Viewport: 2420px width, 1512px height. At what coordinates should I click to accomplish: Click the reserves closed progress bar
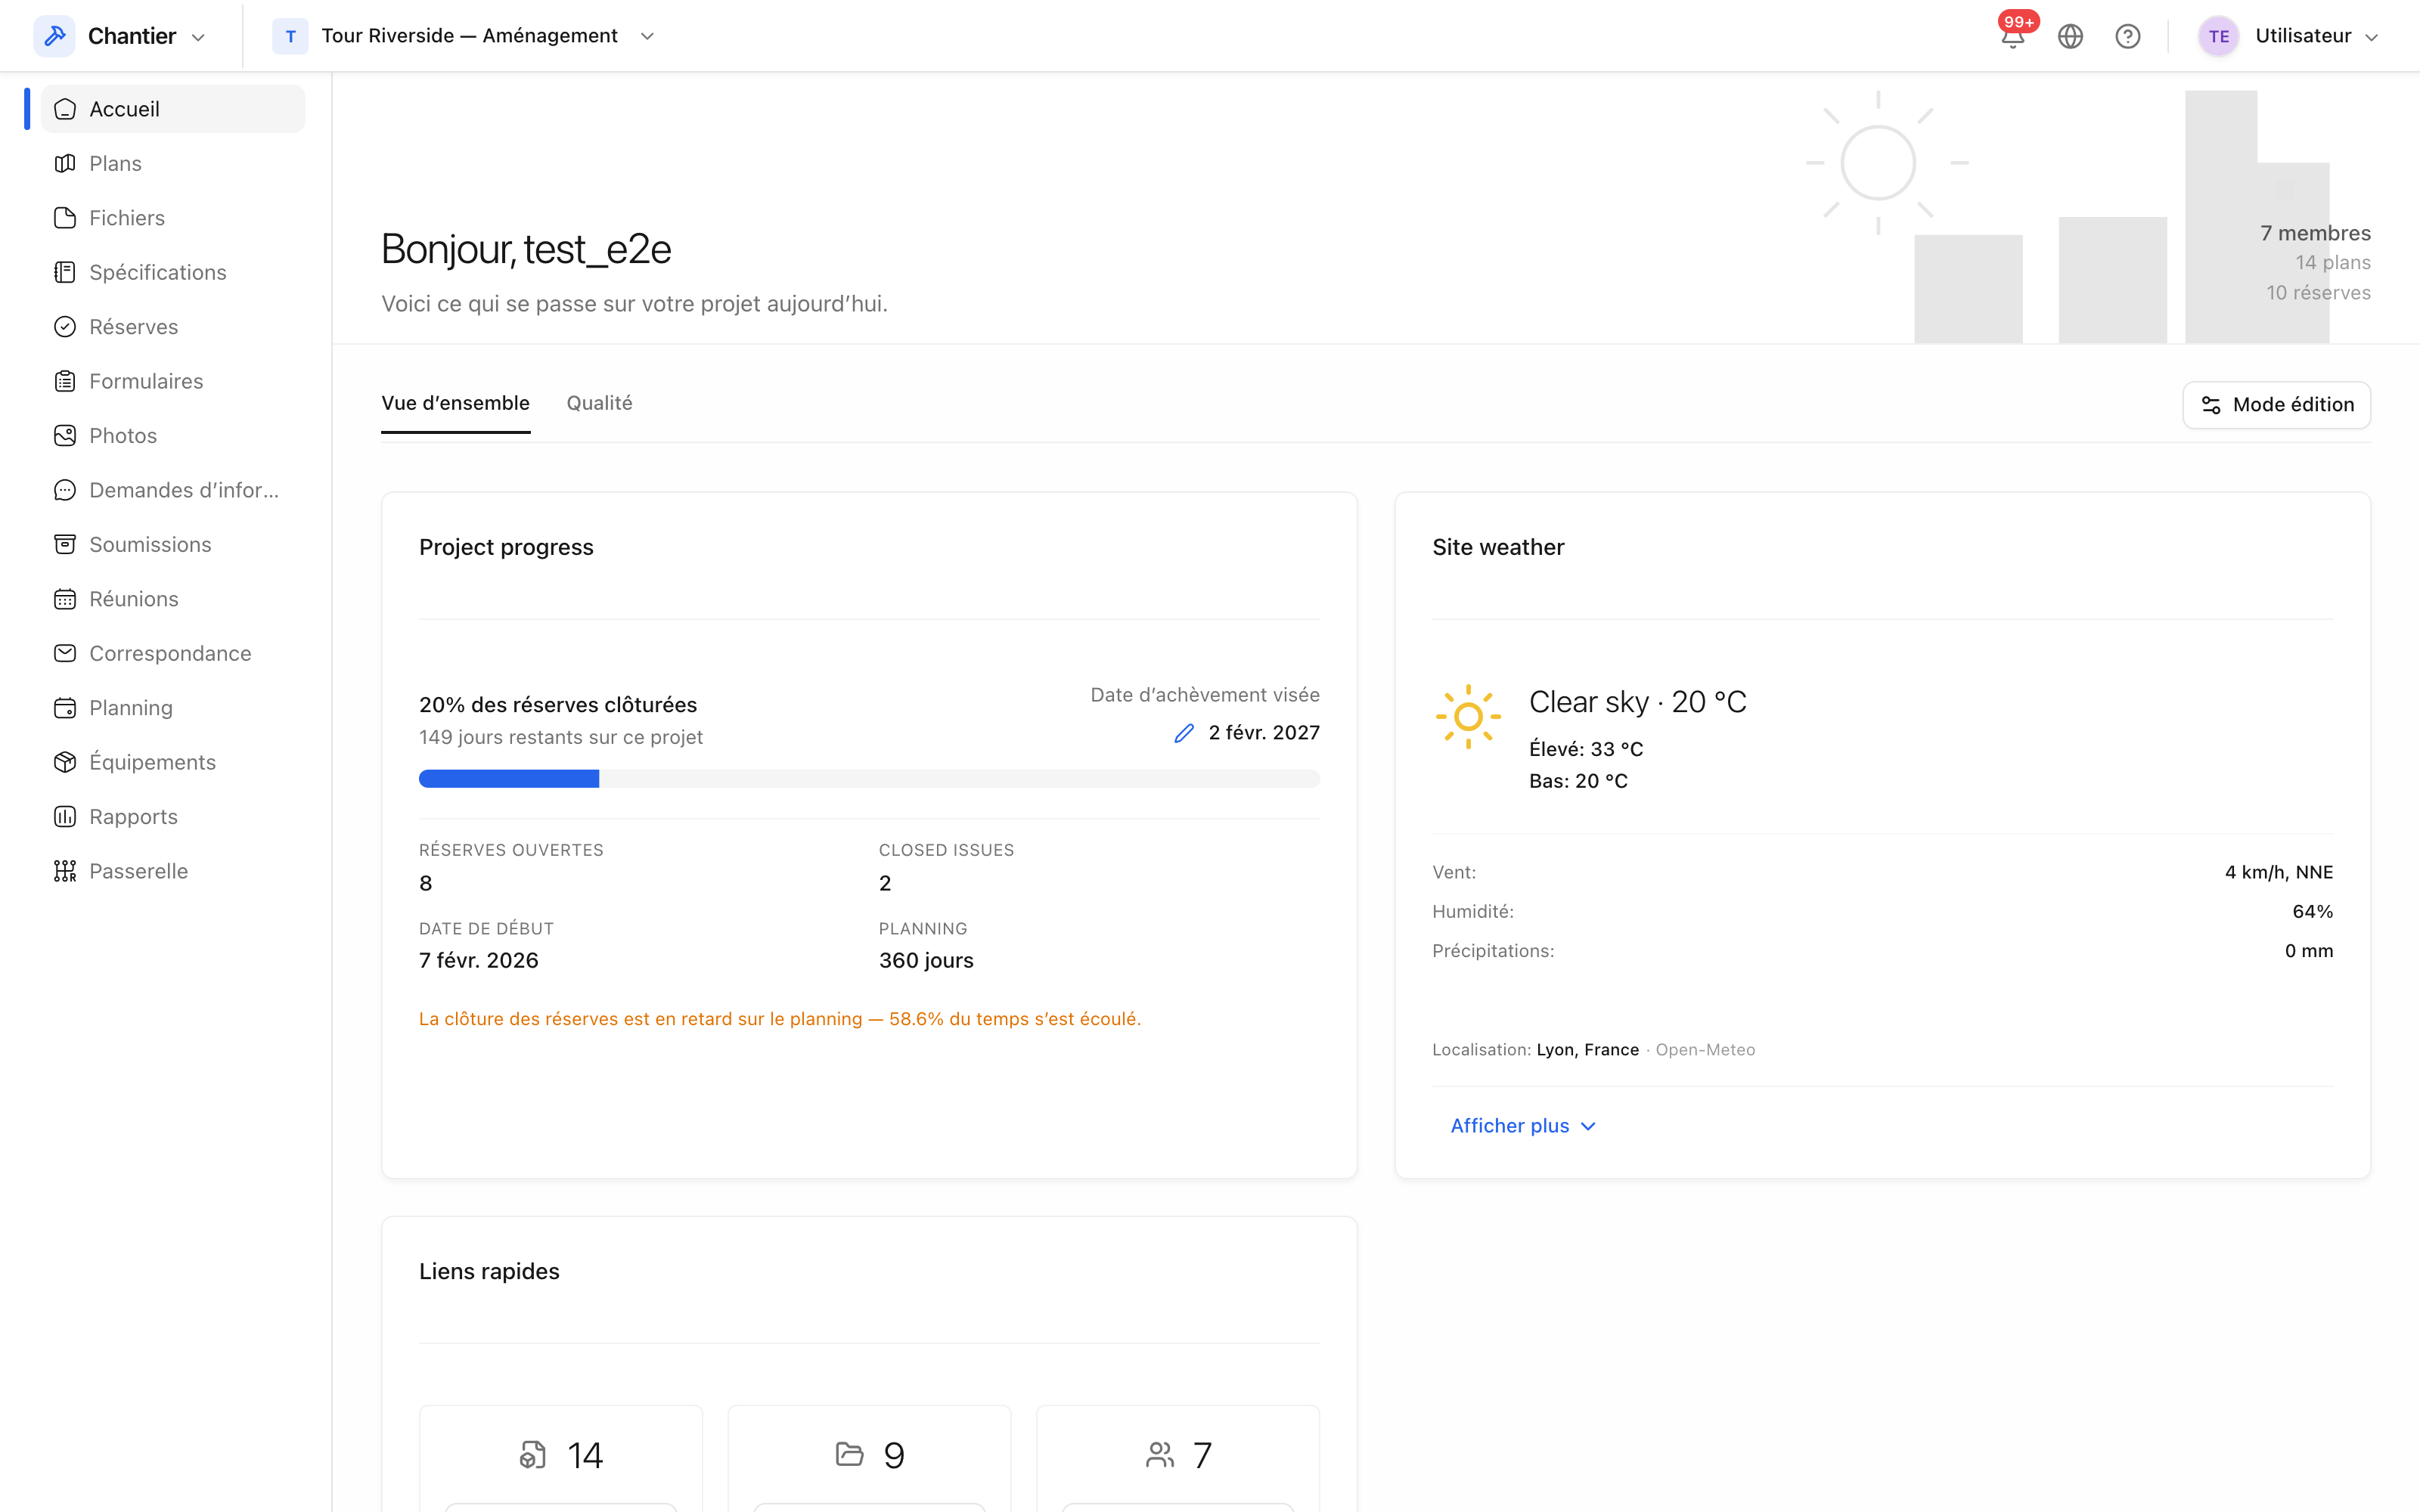coord(869,779)
